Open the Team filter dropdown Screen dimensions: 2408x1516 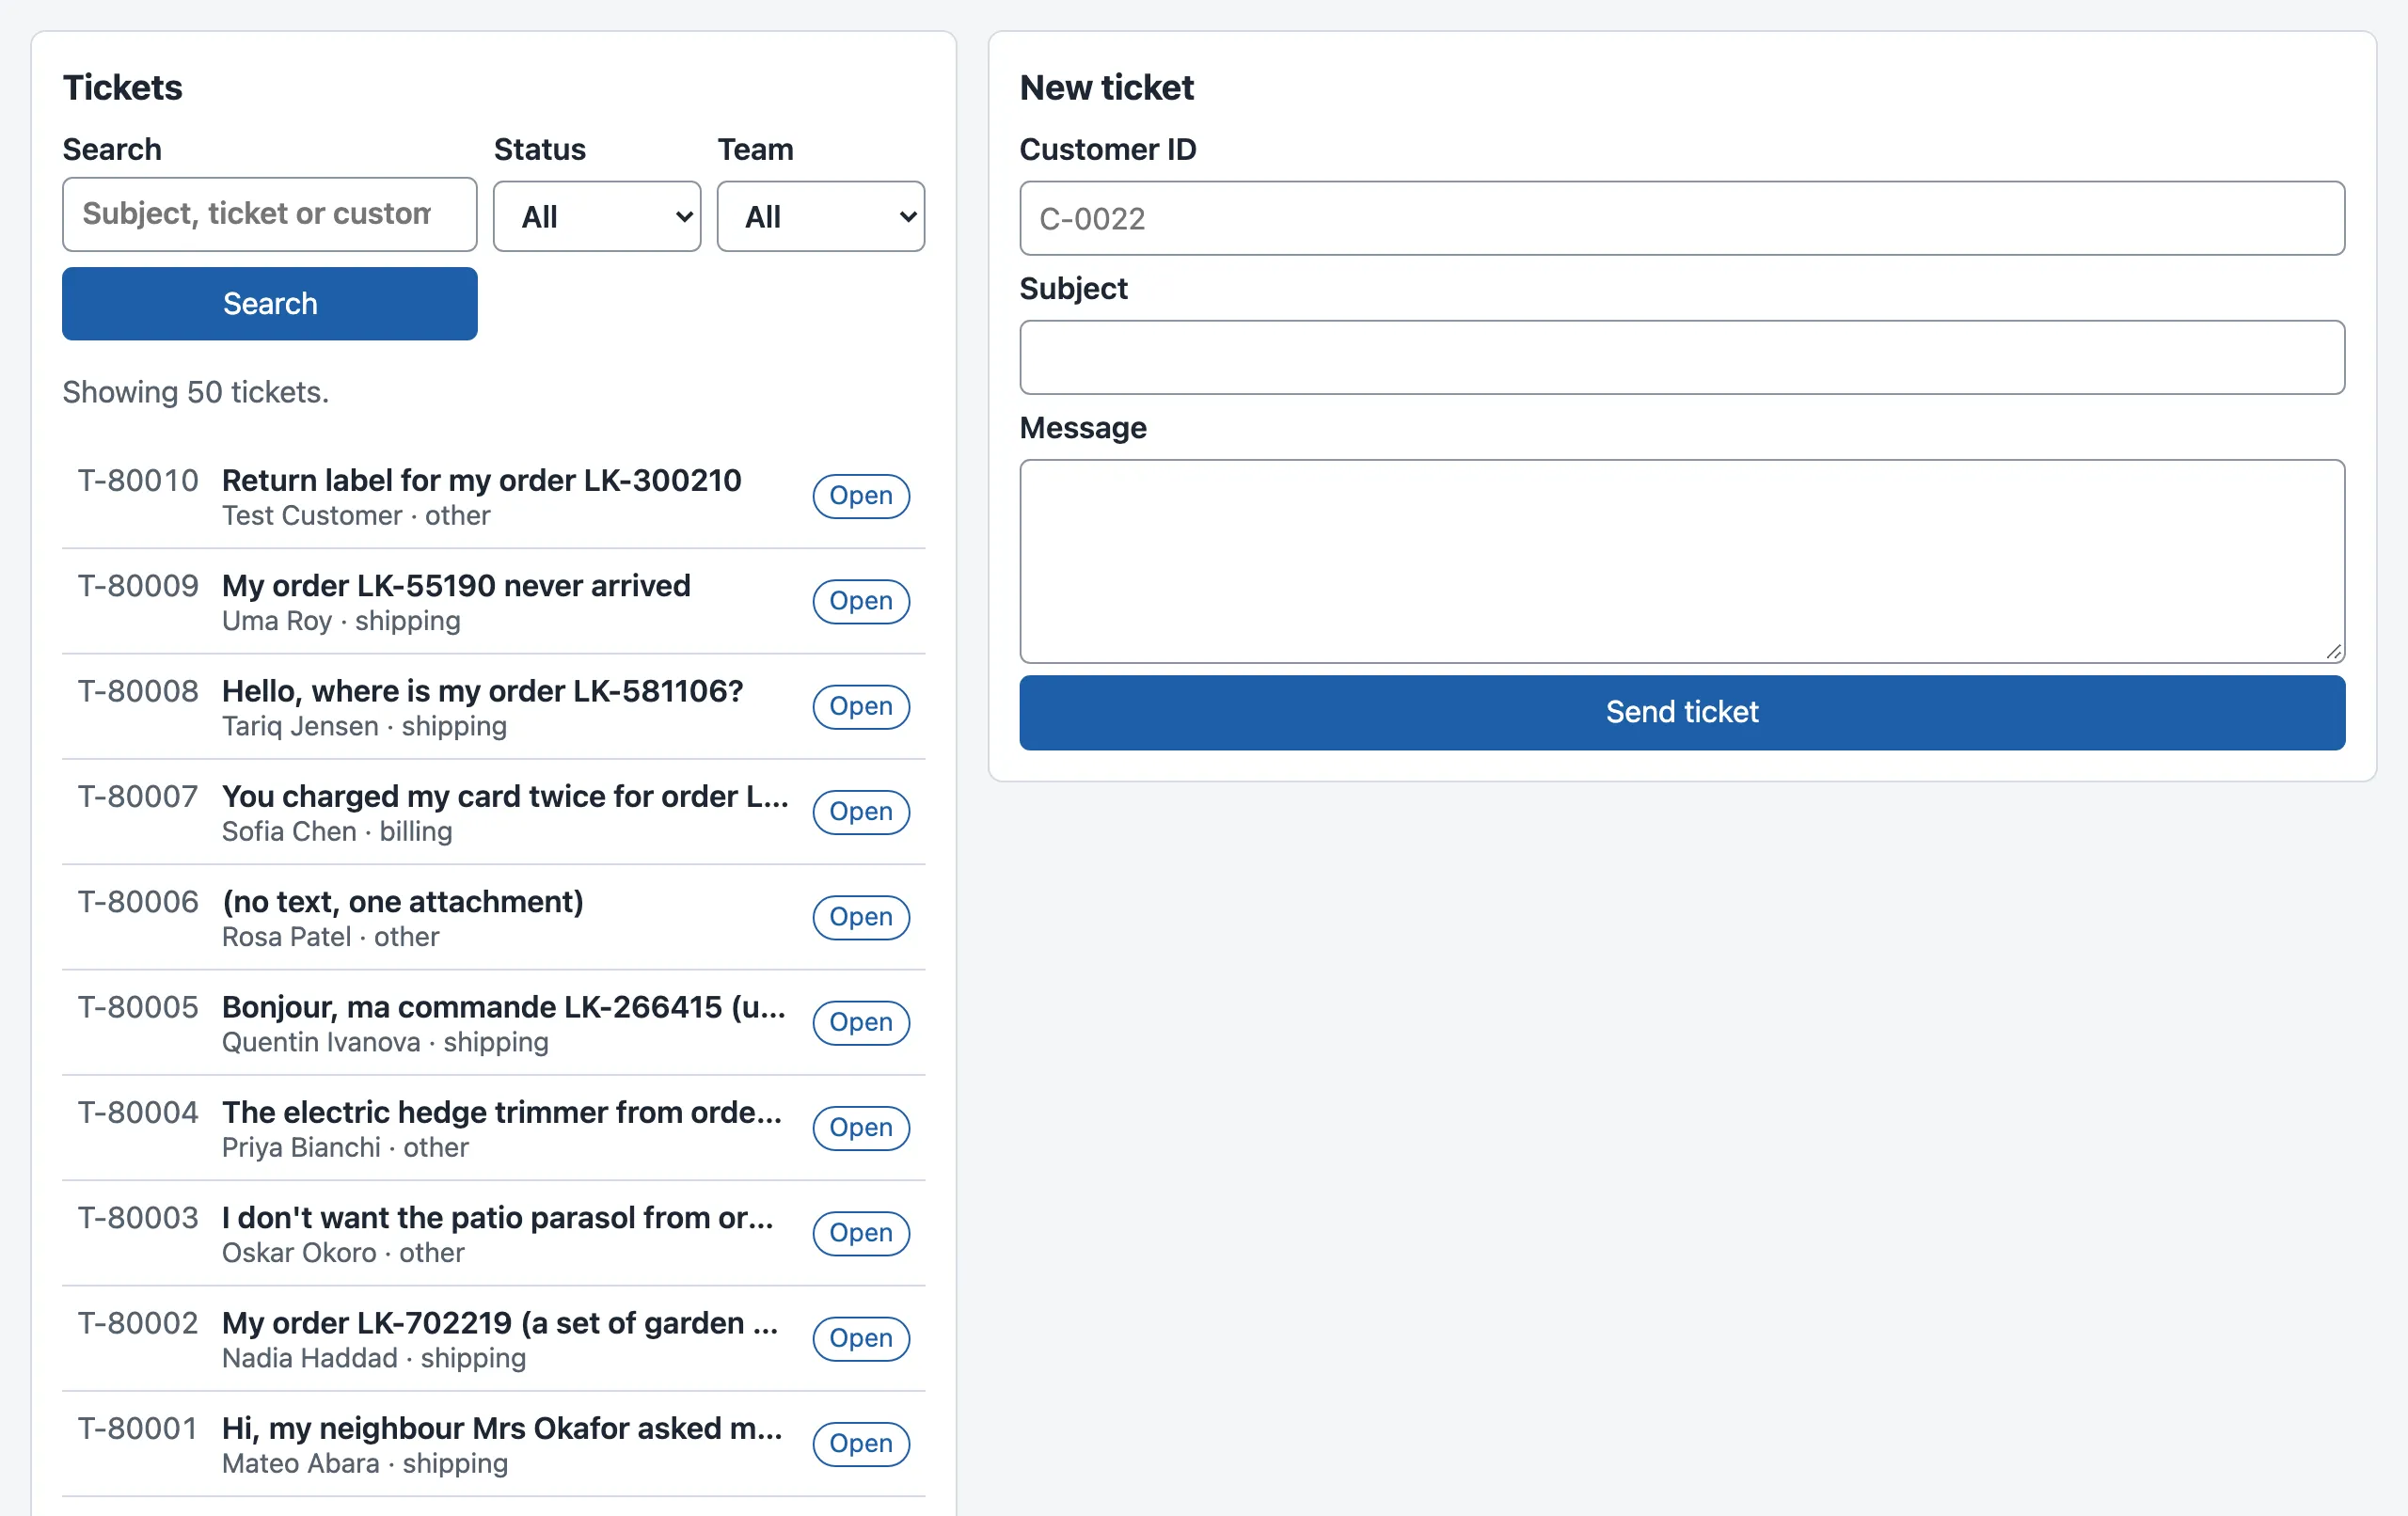820,216
